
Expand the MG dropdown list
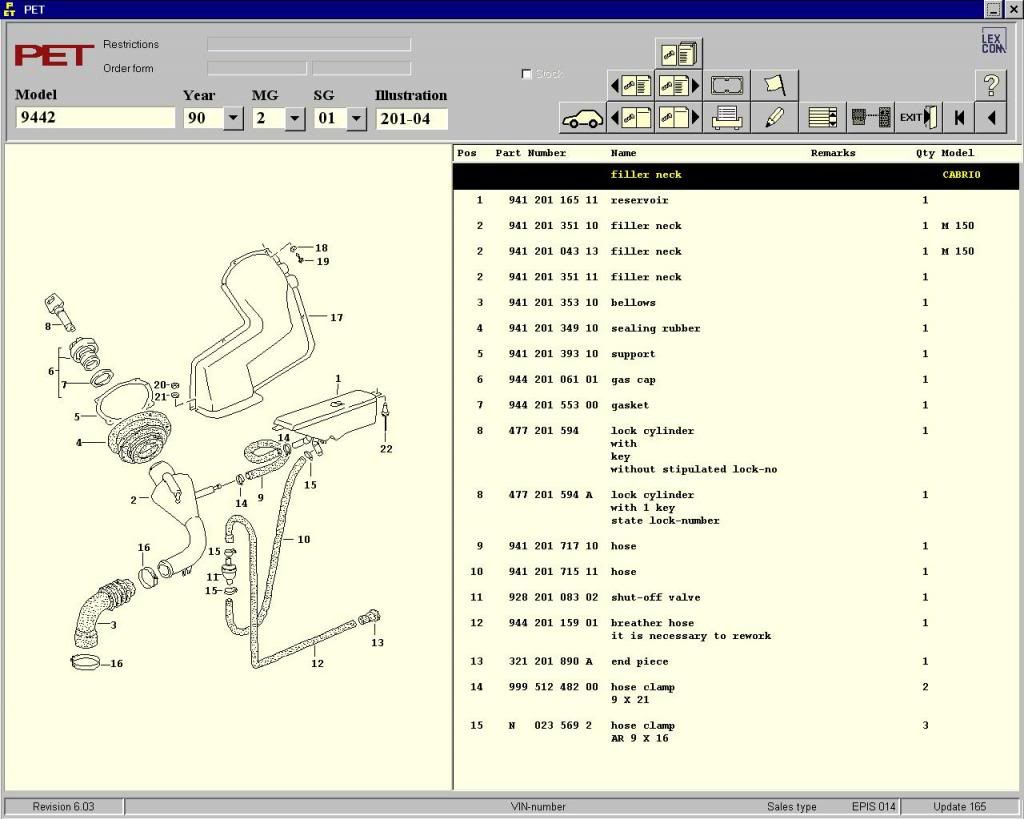tap(294, 118)
